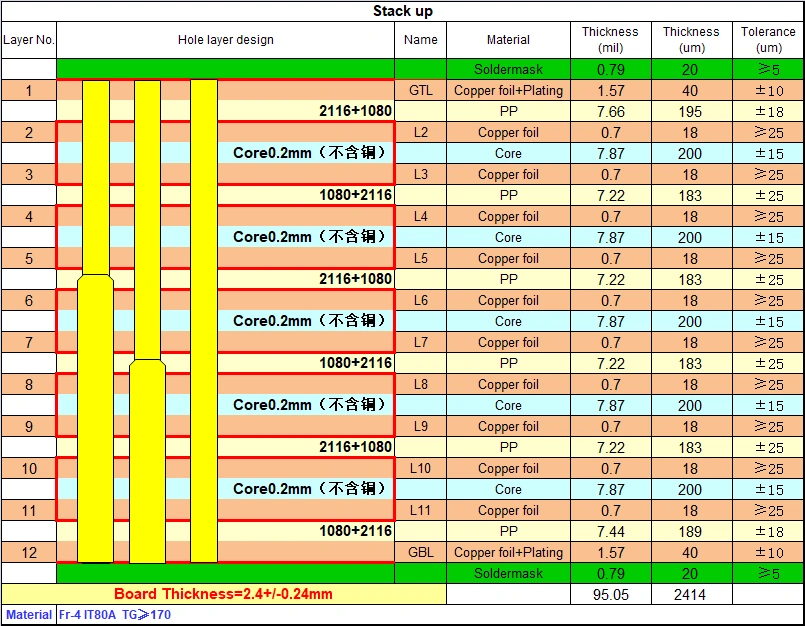The width and height of the screenshot is (805, 626).
Task: Click layer number 10 cell in first column
Action: [29, 468]
